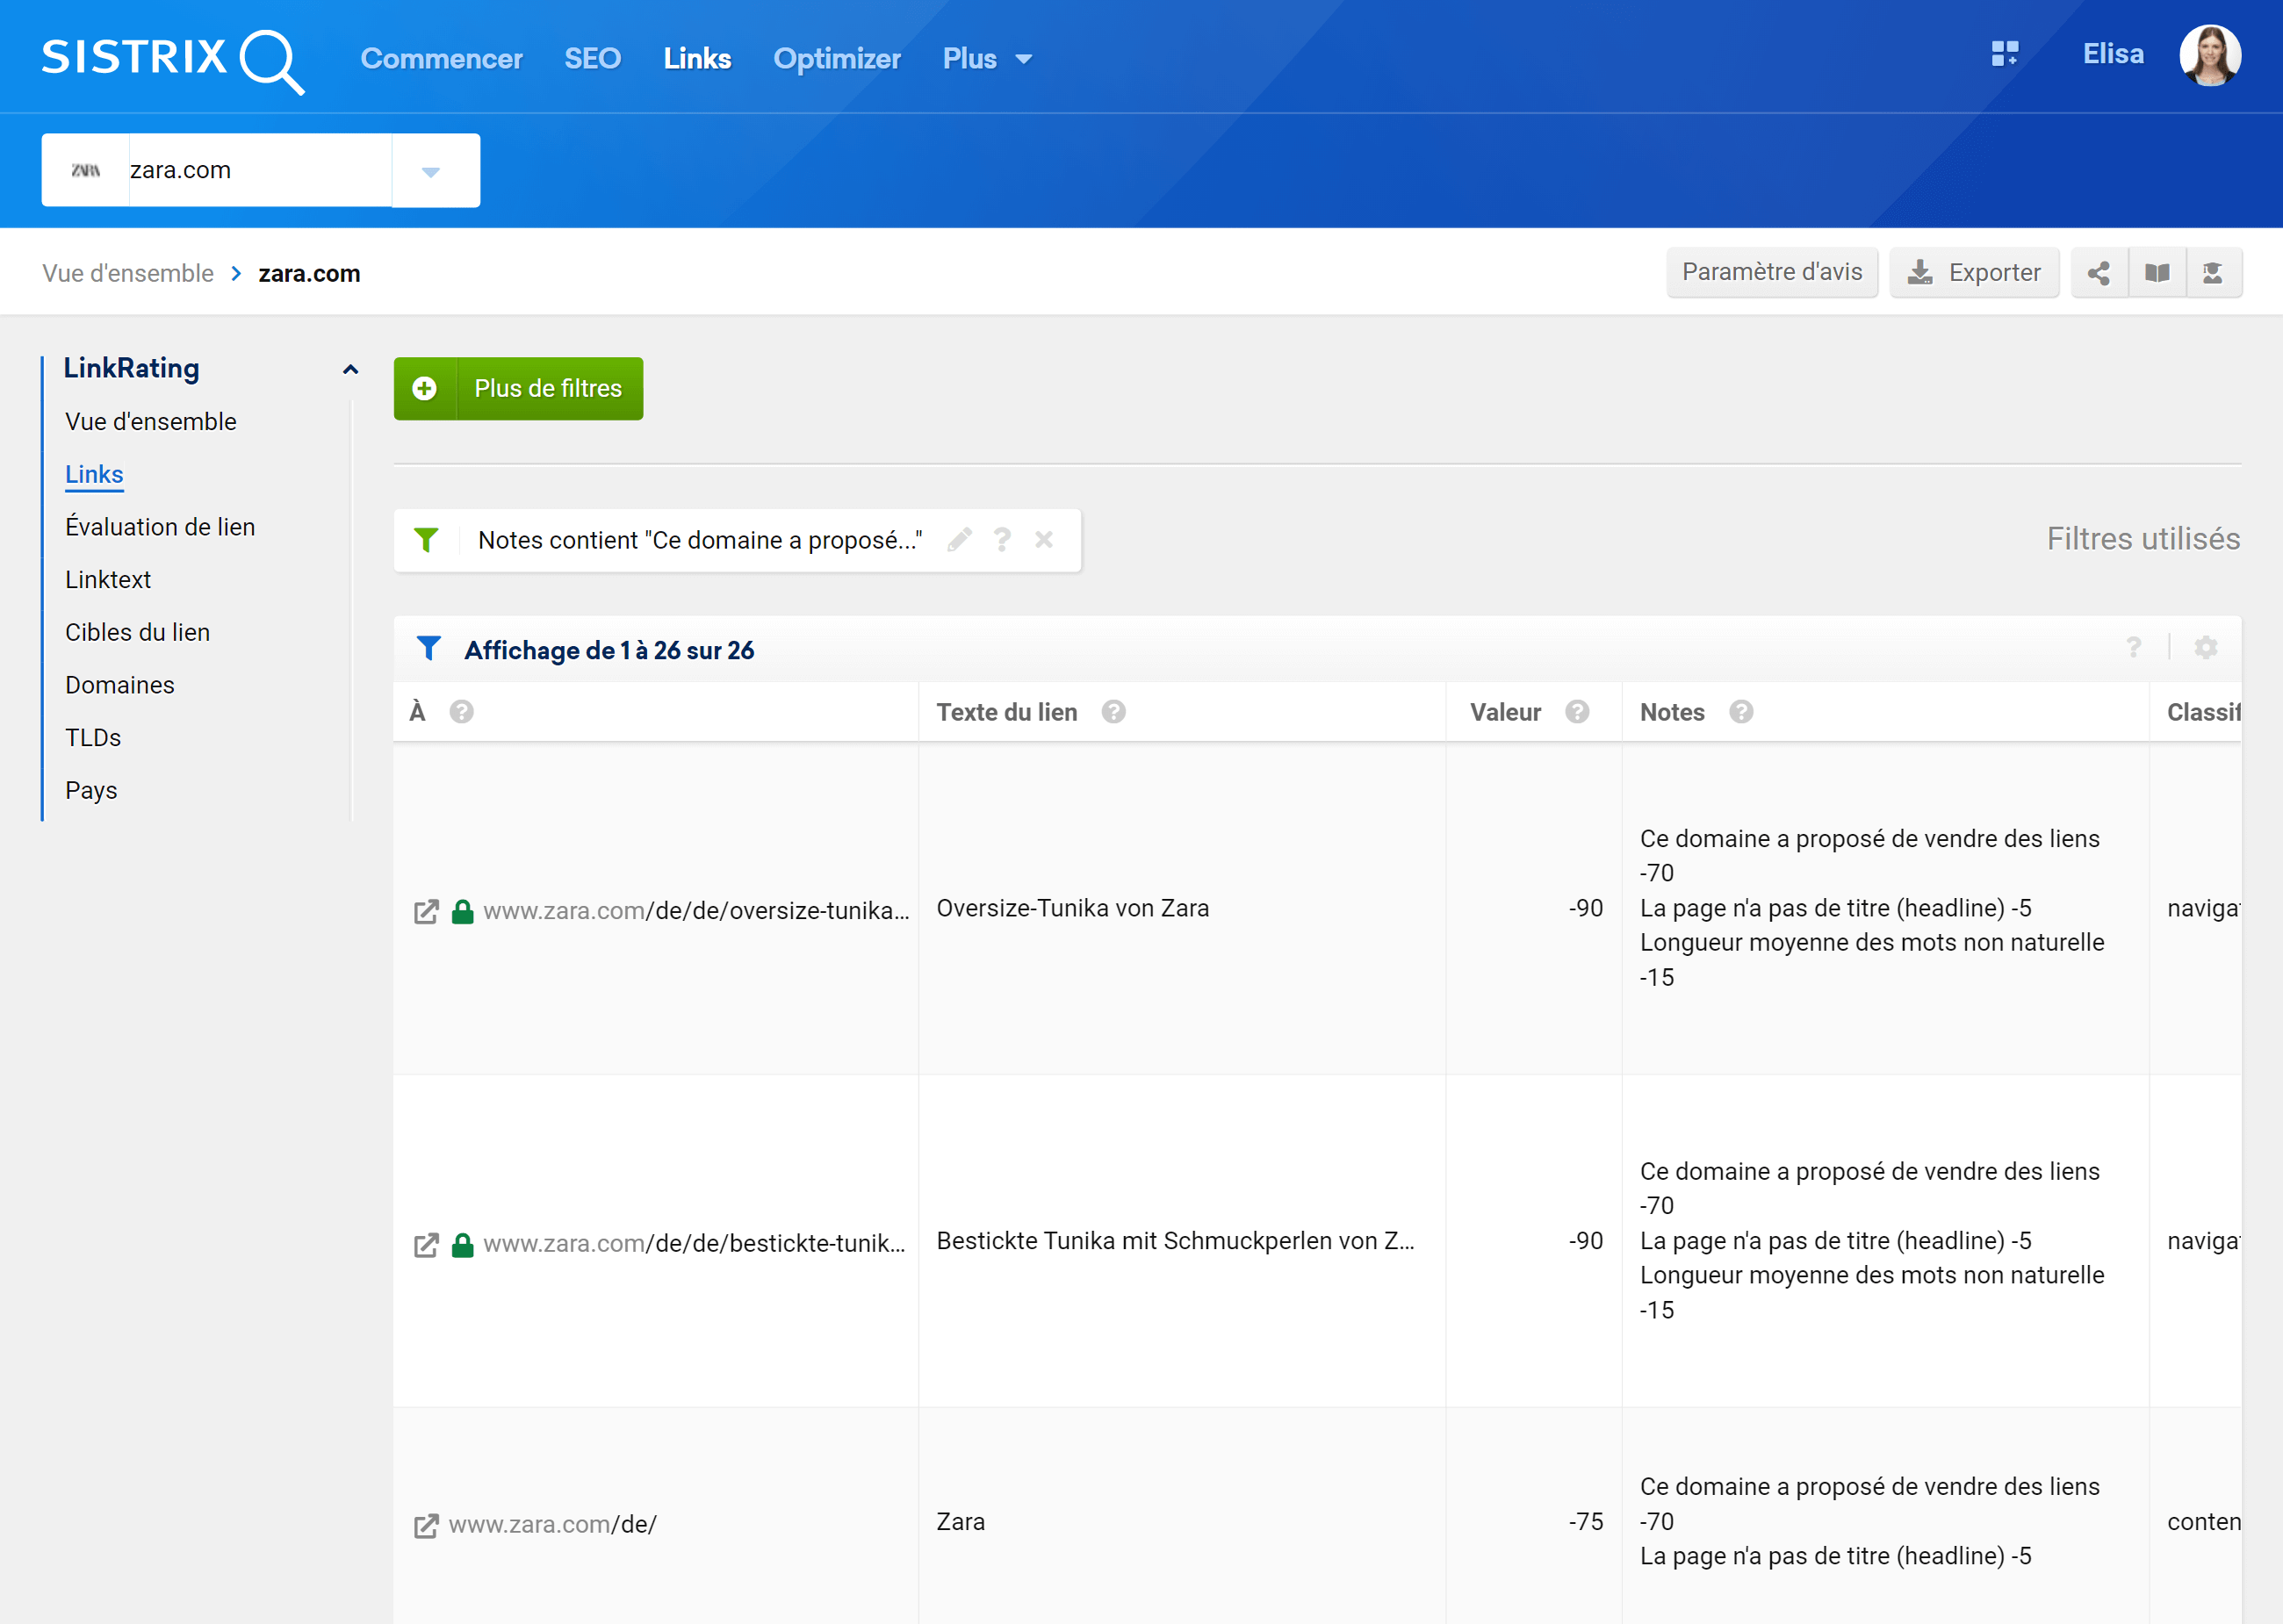
Task: Edit the Notes filter with pencil icon
Action: tap(960, 540)
